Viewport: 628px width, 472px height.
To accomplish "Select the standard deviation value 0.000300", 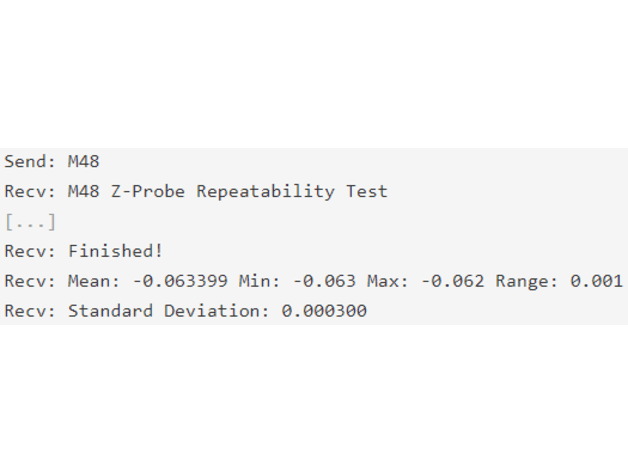I will click(x=324, y=311).
